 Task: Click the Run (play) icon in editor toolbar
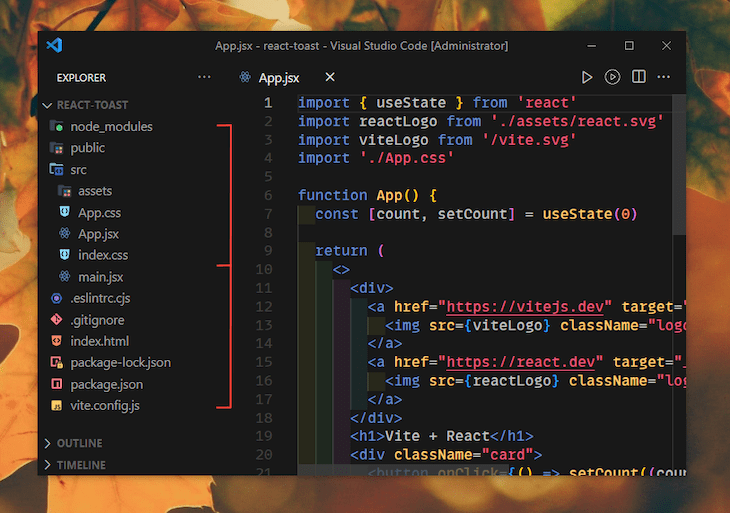587,77
